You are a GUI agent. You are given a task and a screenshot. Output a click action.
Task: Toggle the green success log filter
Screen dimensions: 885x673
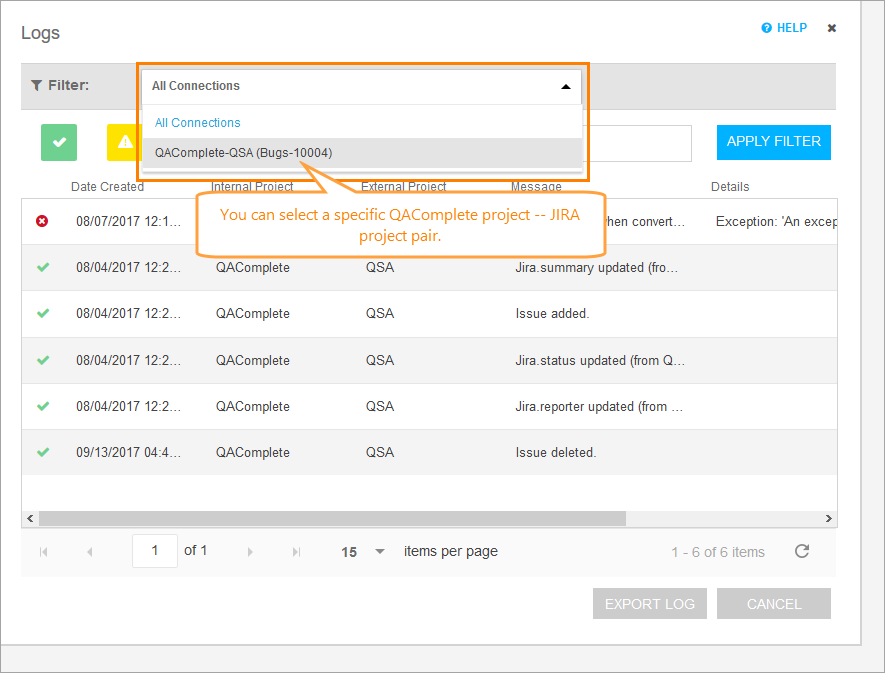[58, 142]
